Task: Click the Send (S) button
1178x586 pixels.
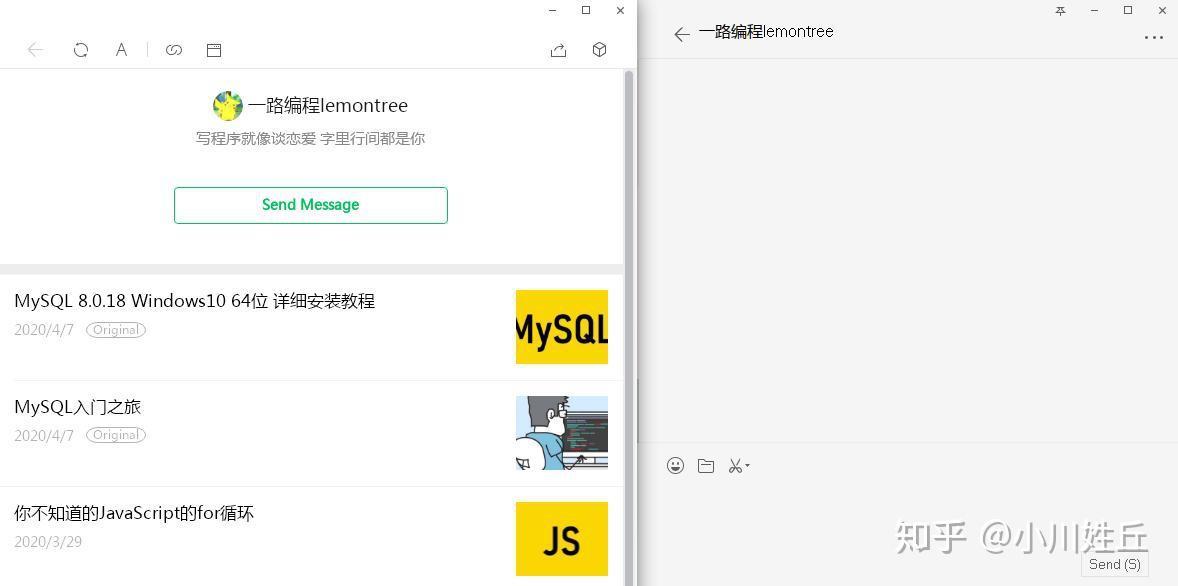Action: [1114, 563]
